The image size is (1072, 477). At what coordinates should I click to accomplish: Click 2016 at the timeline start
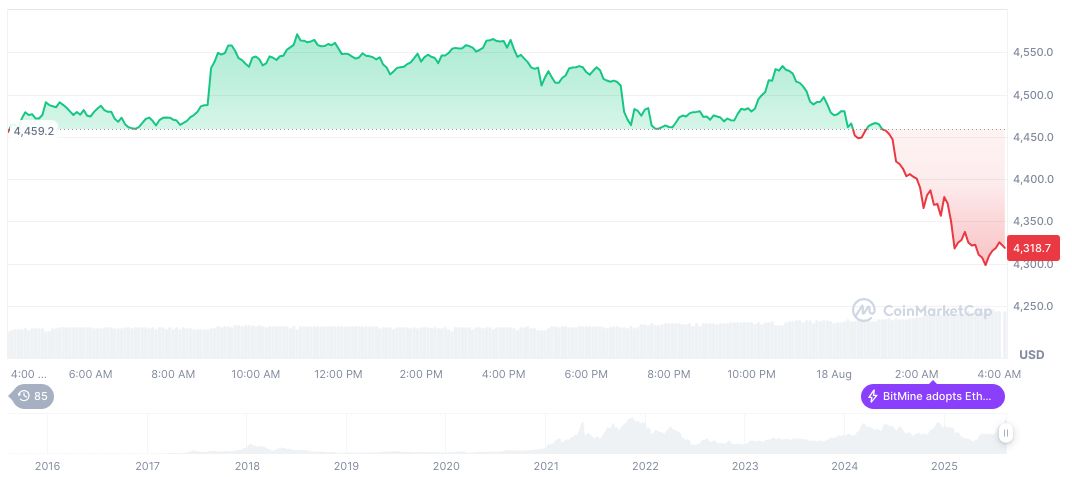coord(47,466)
